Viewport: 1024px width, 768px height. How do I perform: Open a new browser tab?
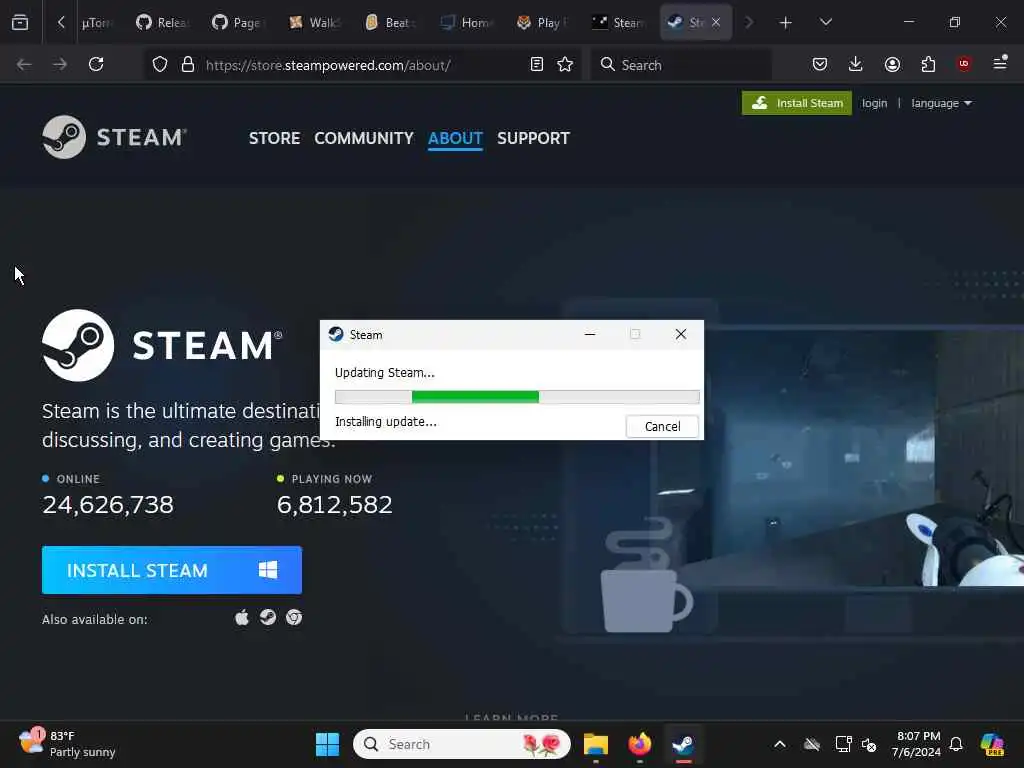(x=786, y=23)
